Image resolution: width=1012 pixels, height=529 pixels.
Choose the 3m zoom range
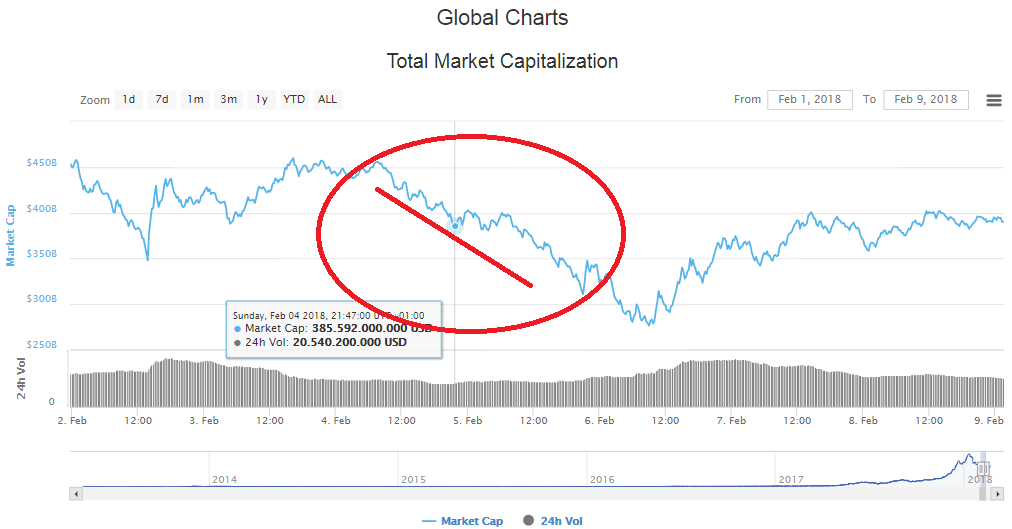229,99
